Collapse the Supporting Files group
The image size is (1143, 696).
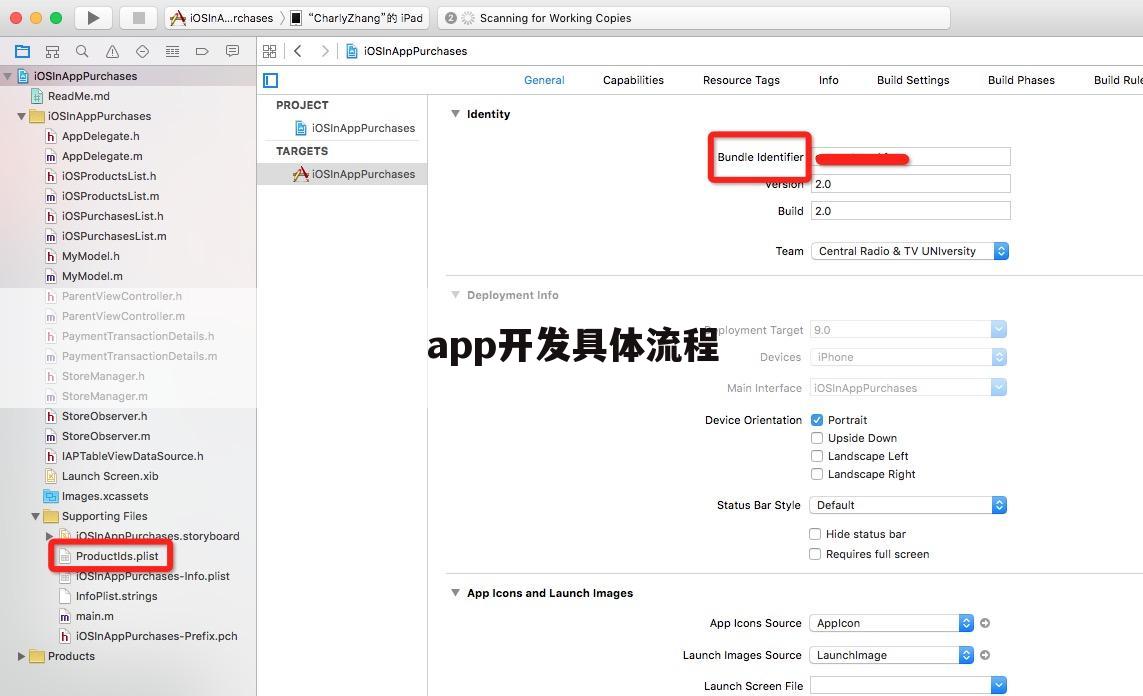(35, 516)
